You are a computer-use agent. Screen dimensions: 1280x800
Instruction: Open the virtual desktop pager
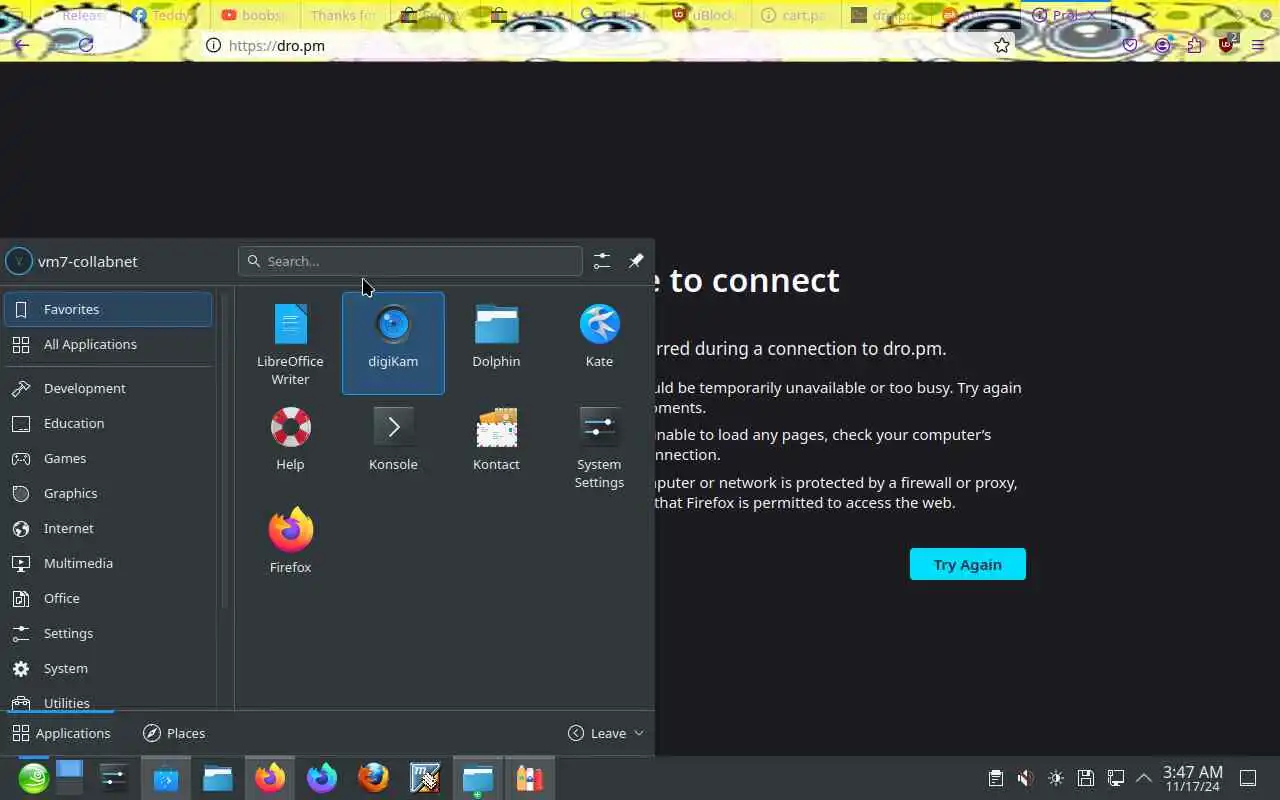point(69,777)
